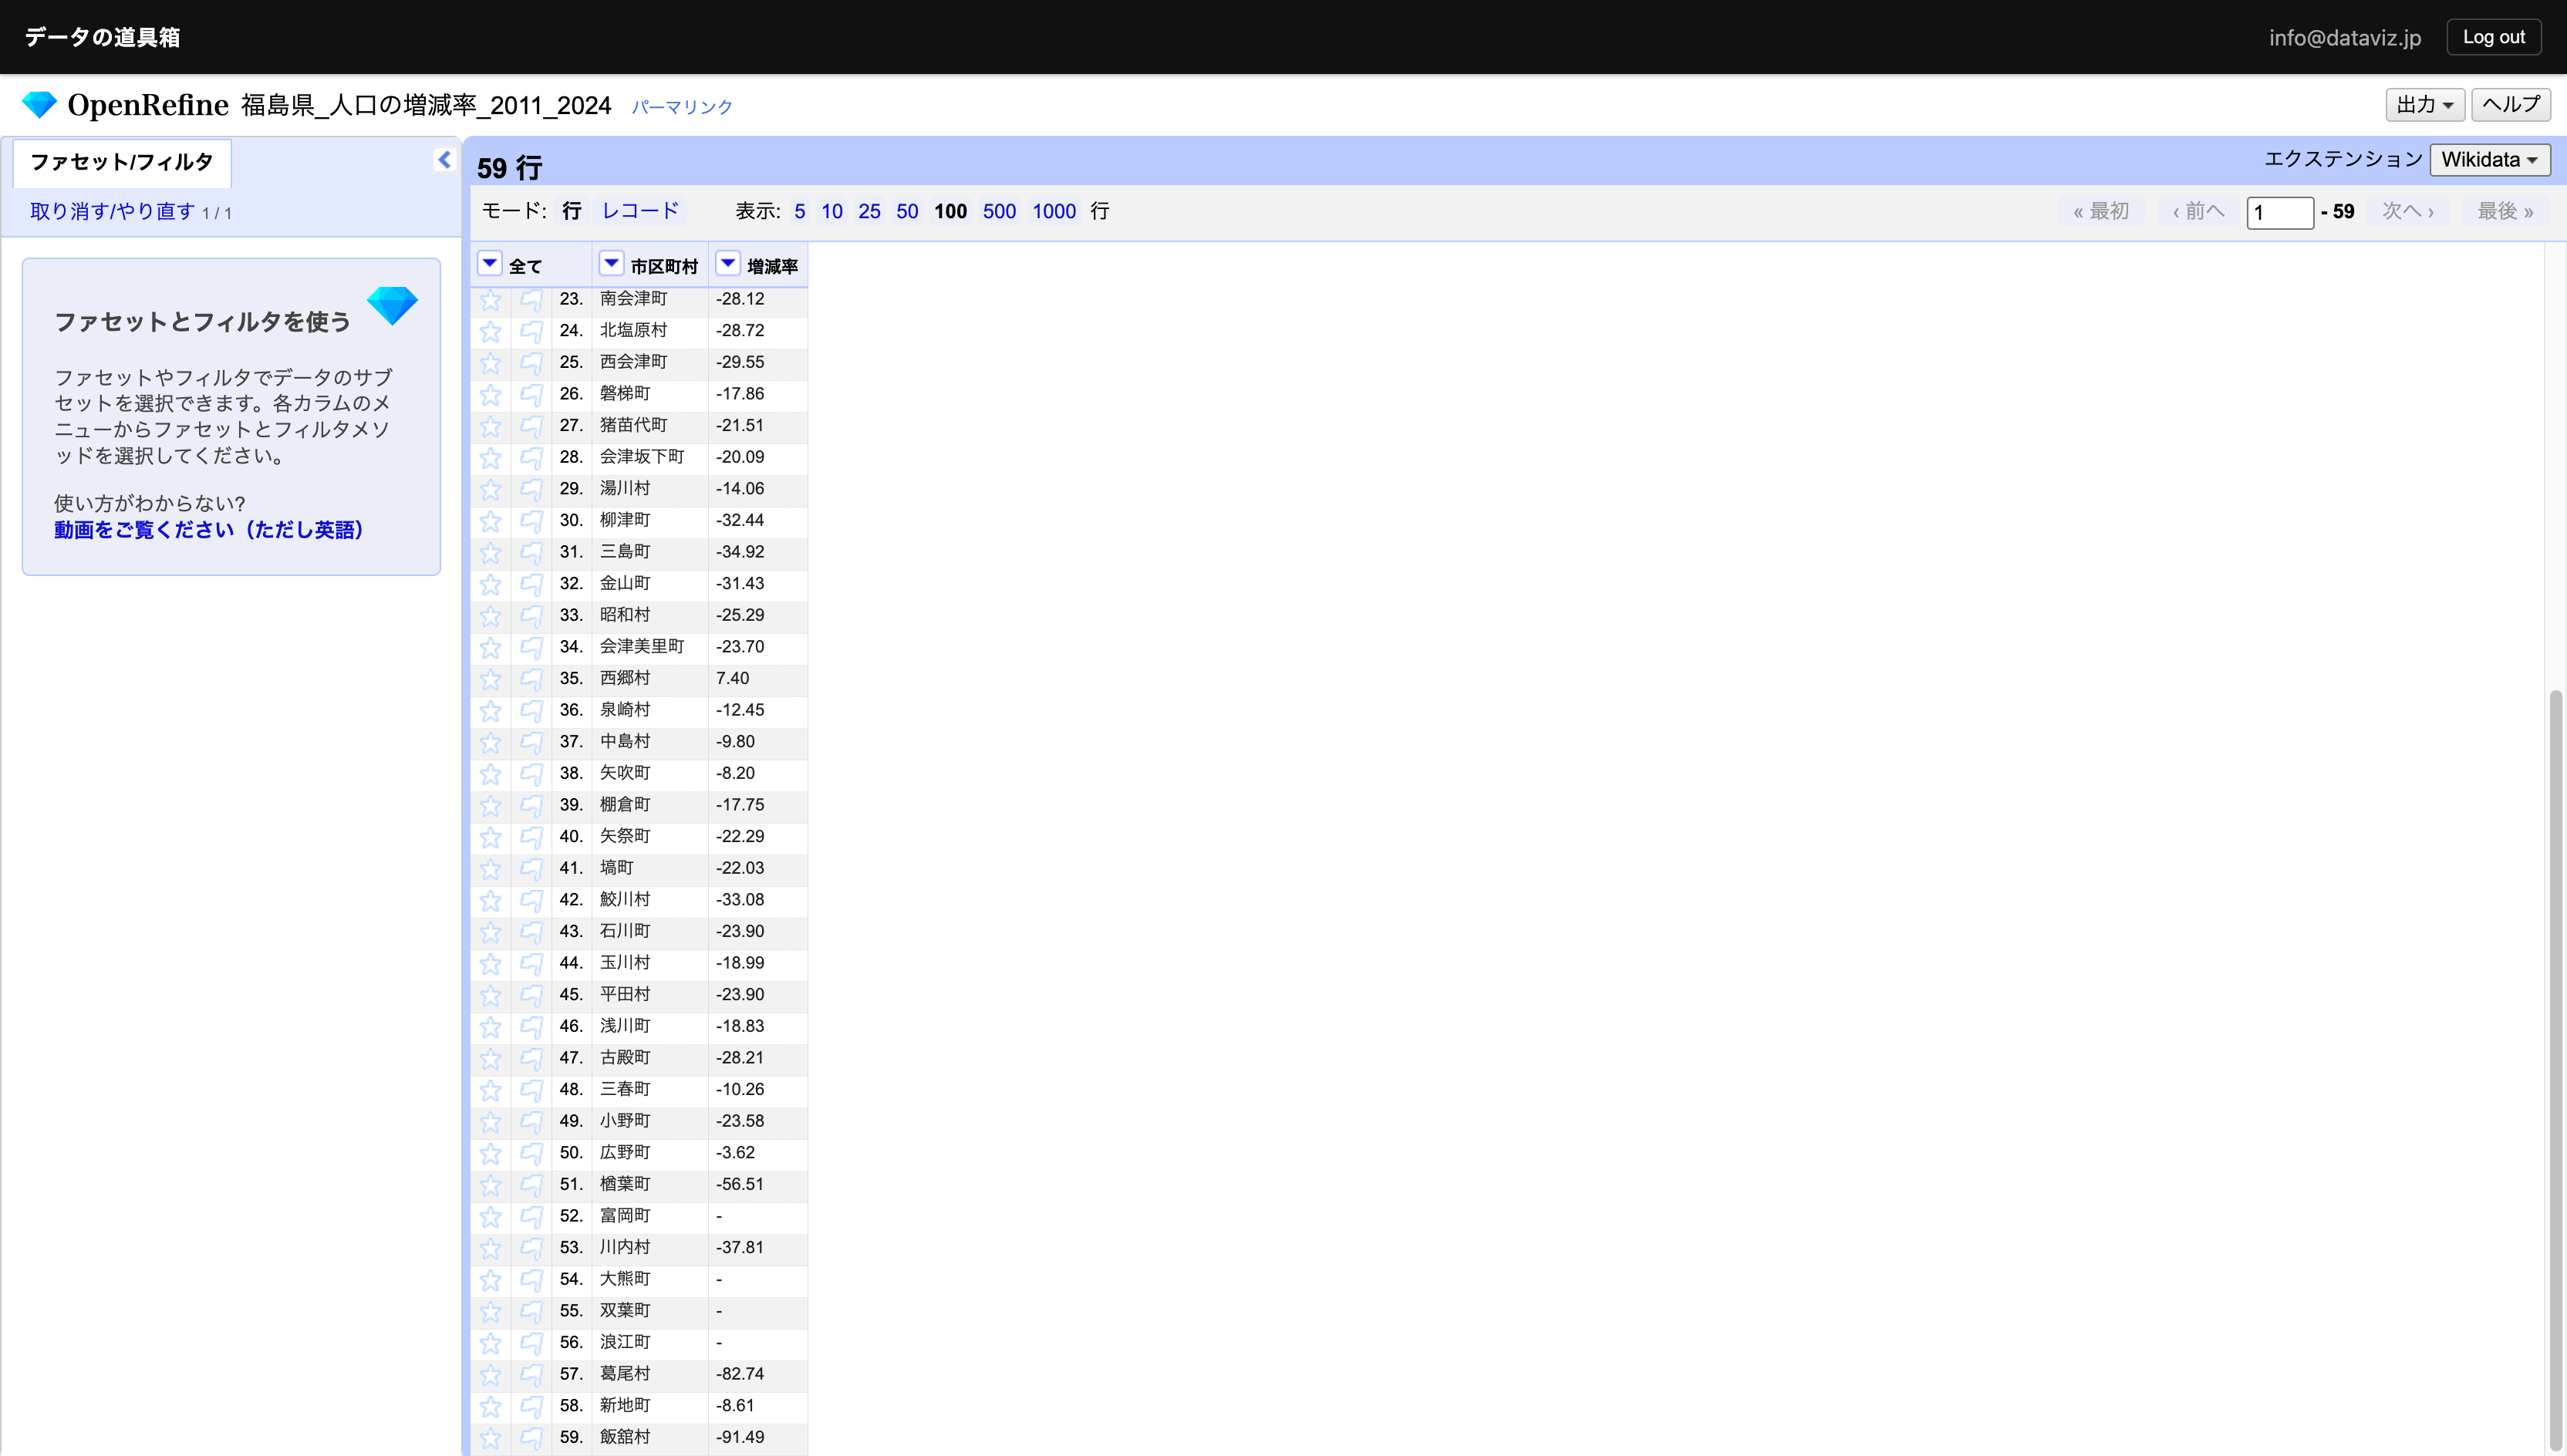This screenshot has width=2567, height=1456.
Task: Star row 42 鮫川村
Action: click(x=490, y=900)
